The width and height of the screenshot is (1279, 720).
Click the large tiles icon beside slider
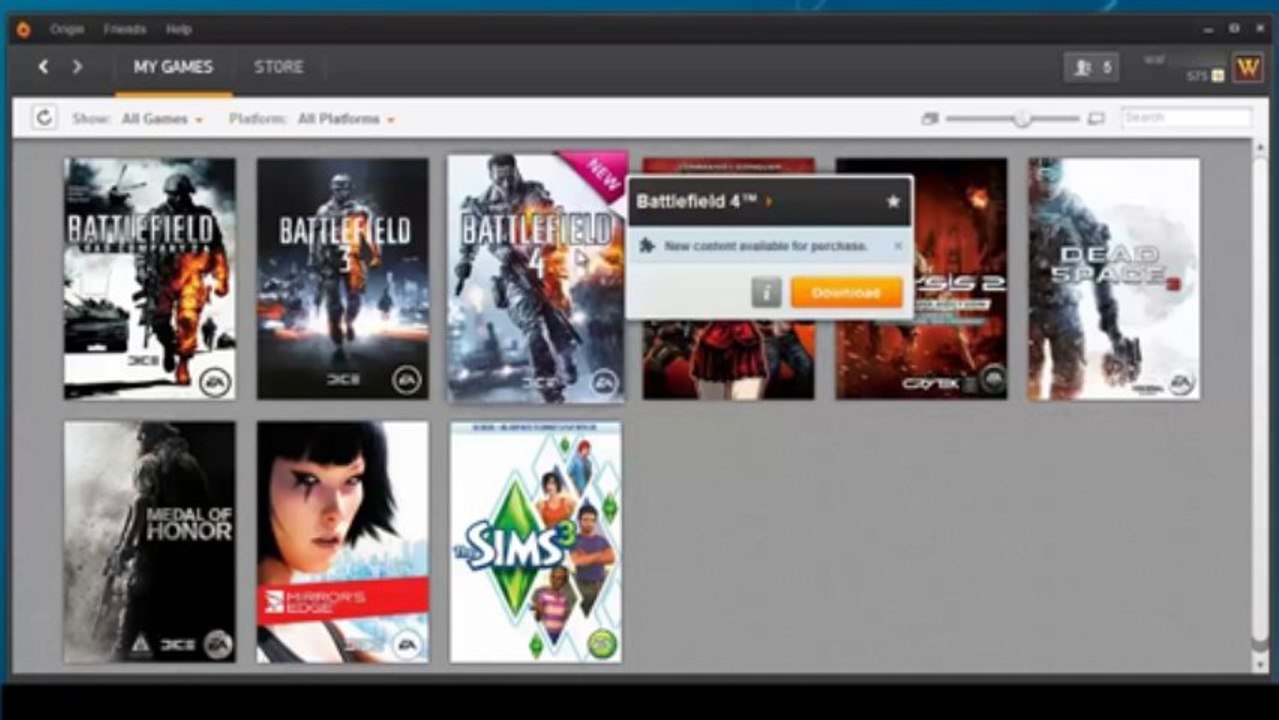[1096, 118]
